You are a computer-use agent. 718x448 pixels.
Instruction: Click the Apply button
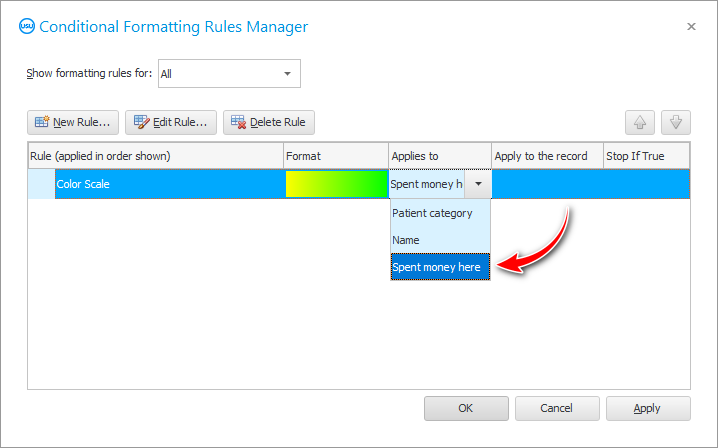coord(648,408)
